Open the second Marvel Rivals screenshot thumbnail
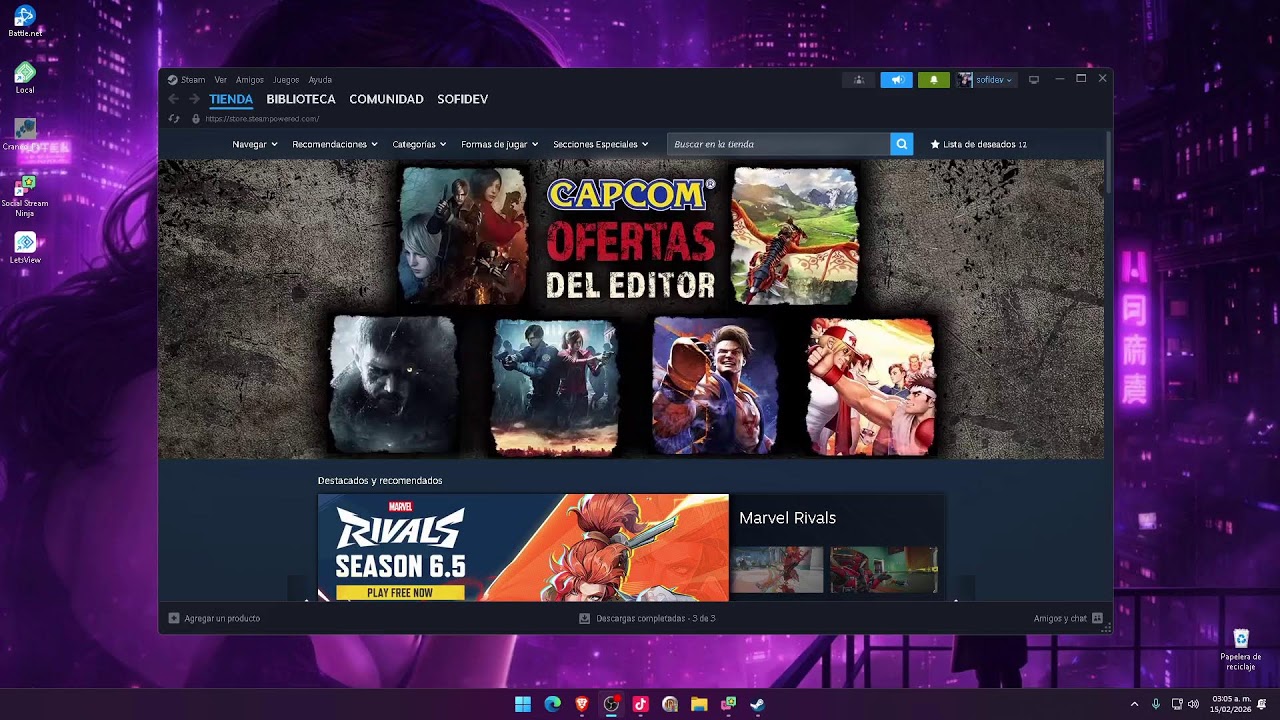Screen dimensions: 1280x720 [883, 569]
